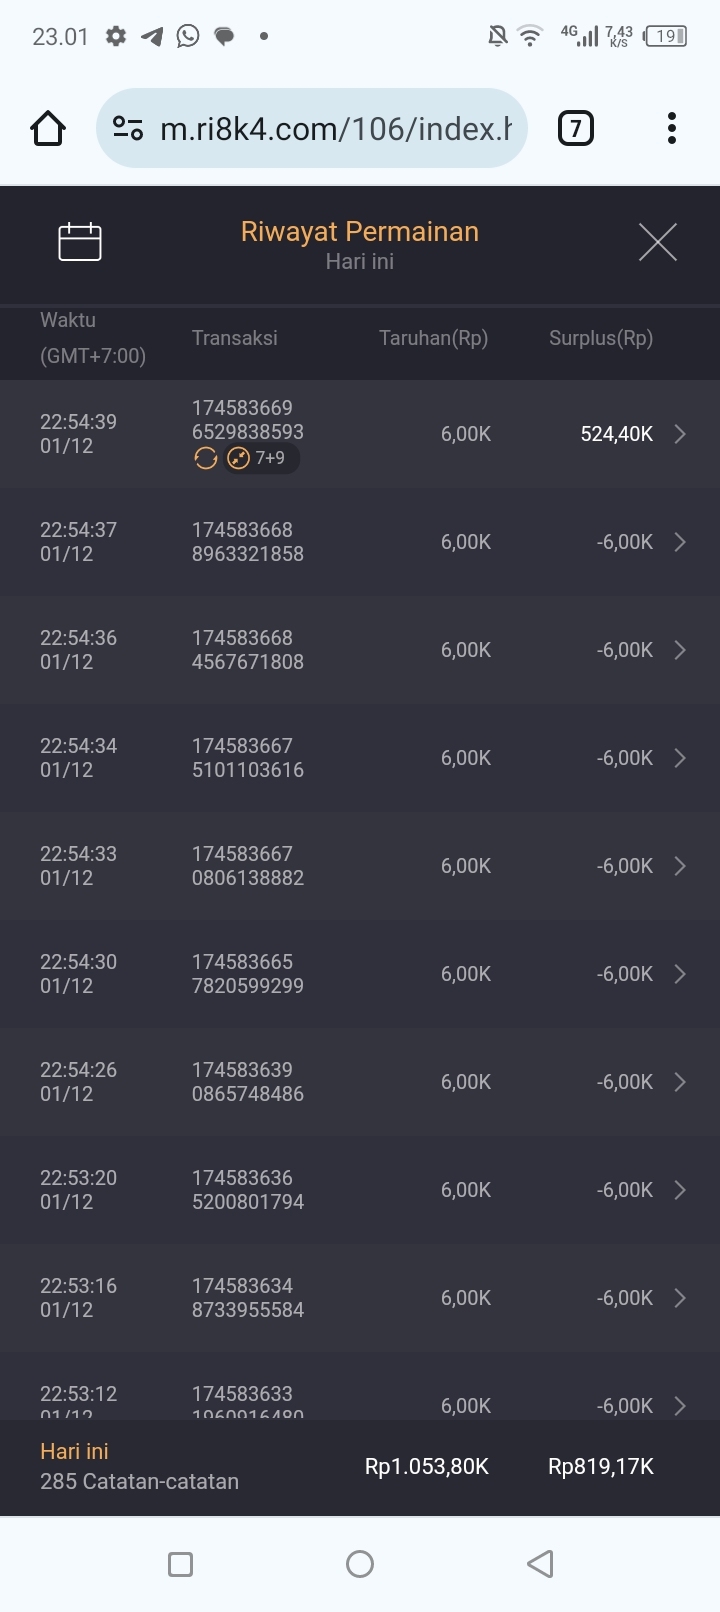
Task: Tap the 7+9 bonus badge
Action: point(260,458)
